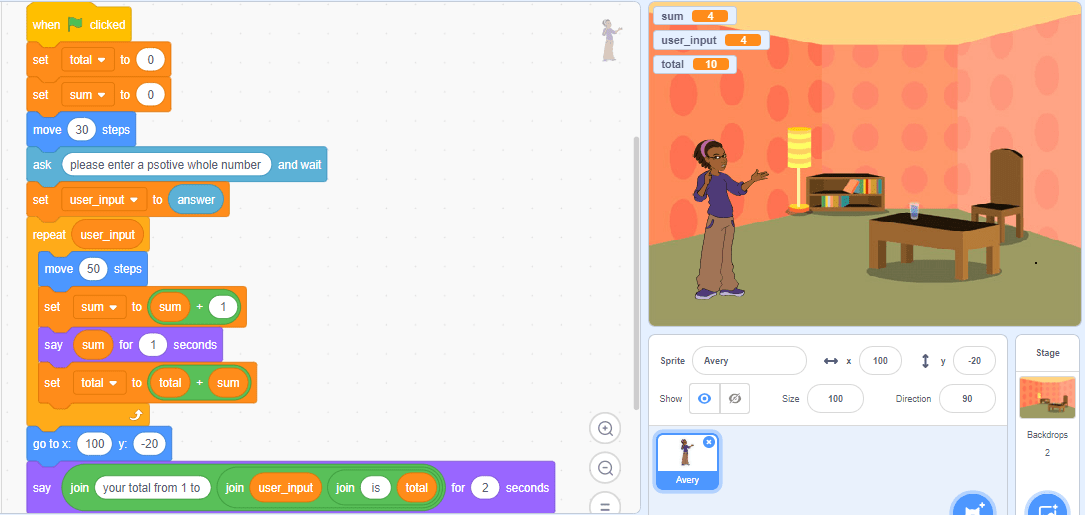
Task: Click the zoom in magnifier icon
Action: [605, 429]
